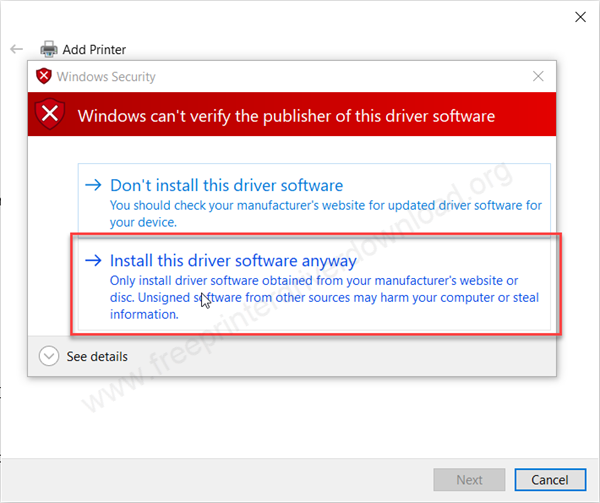
Task: Click the Windows Security title text
Action: point(106,76)
